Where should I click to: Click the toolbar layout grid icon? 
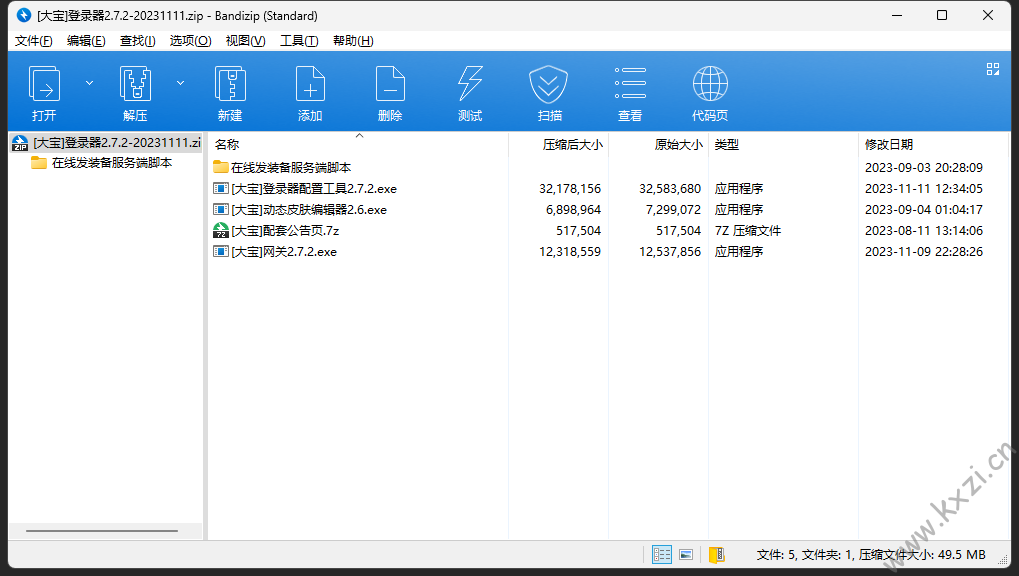[x=992, y=69]
